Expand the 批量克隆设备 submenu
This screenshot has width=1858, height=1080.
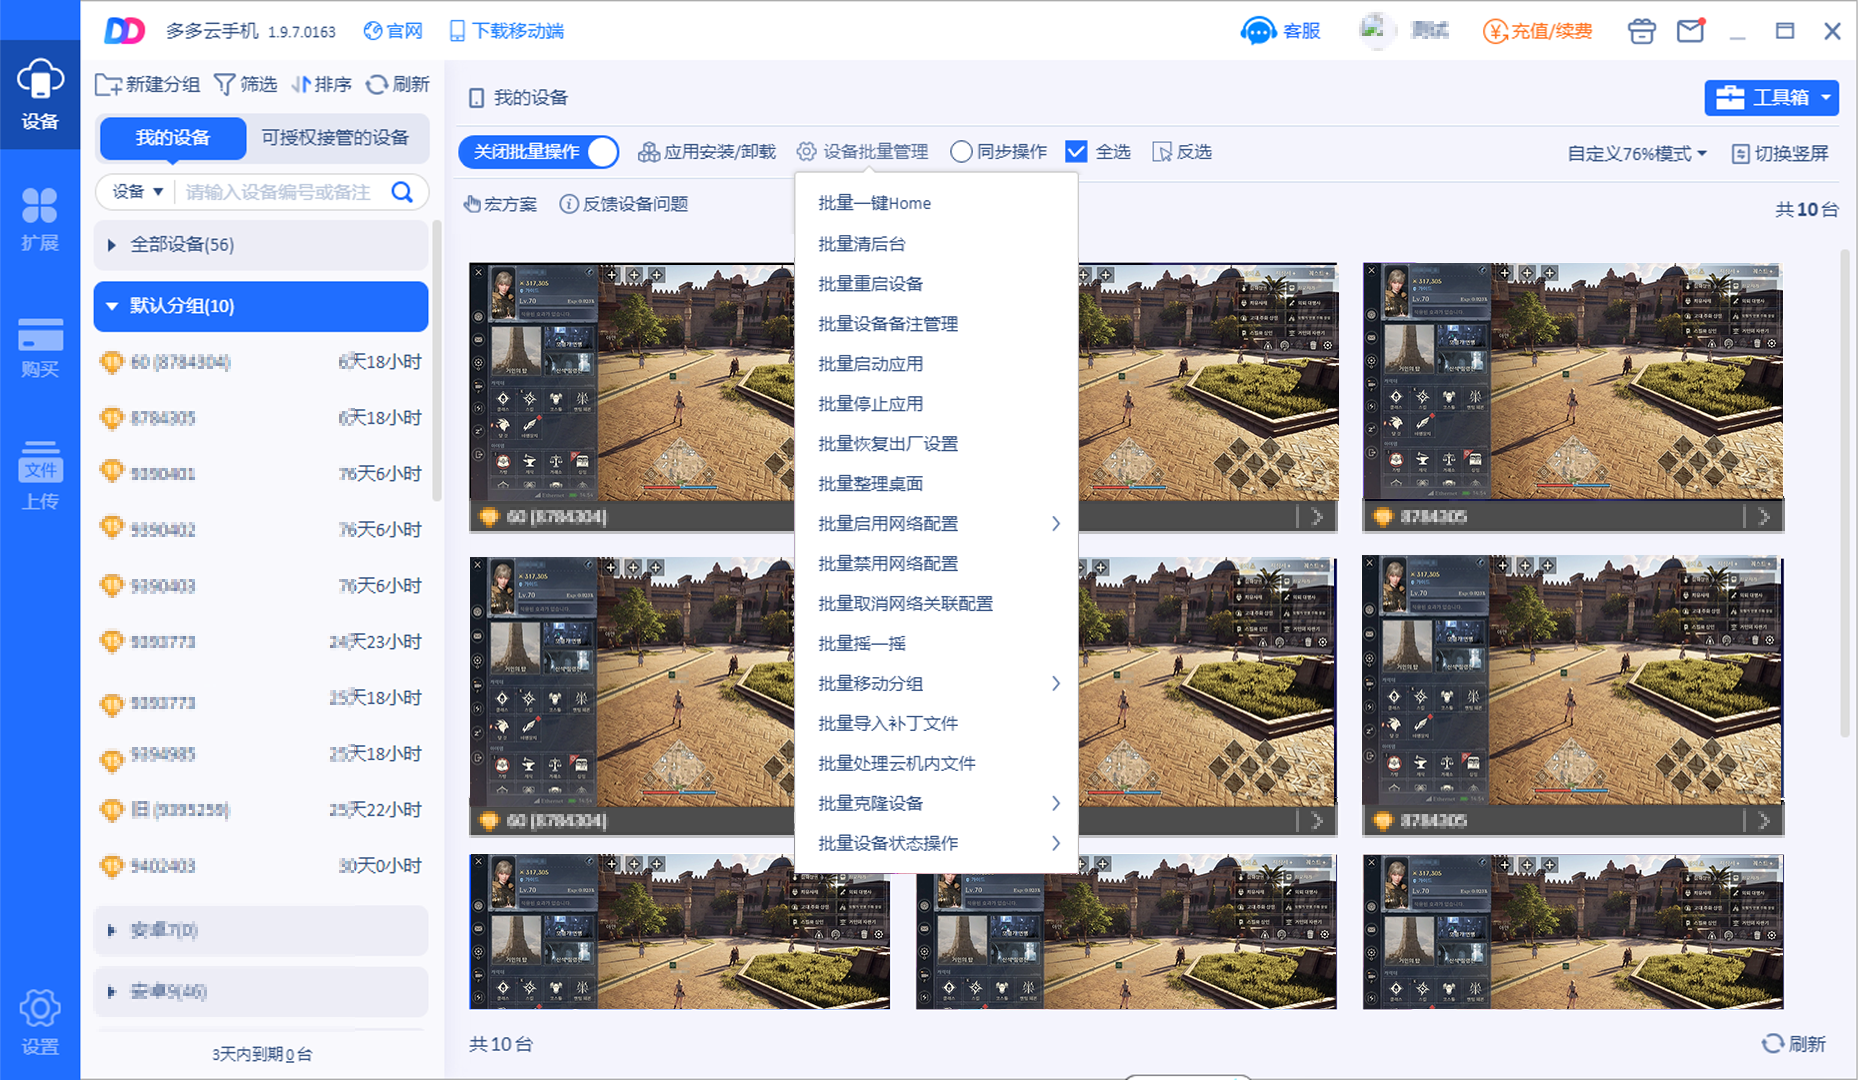coord(936,804)
